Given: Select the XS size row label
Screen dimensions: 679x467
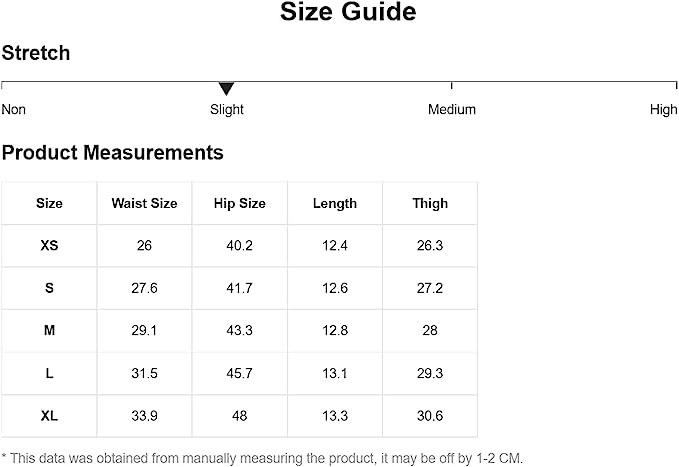Looking at the screenshot, I should (x=49, y=245).
